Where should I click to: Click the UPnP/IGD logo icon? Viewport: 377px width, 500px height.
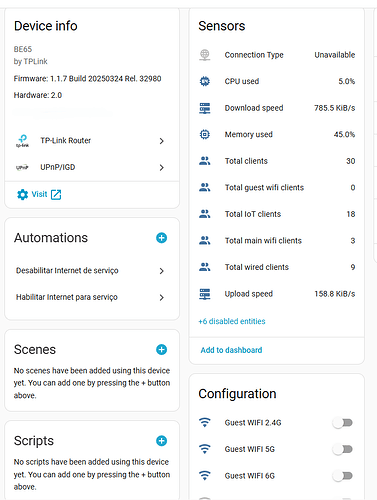click(22, 167)
